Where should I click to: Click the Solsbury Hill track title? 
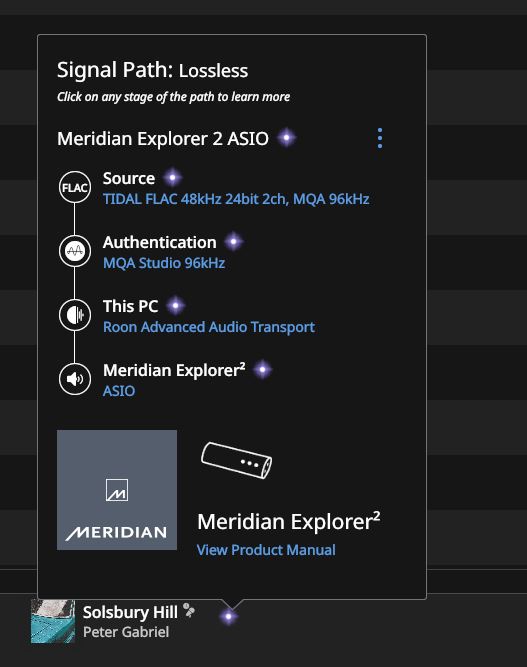130,612
